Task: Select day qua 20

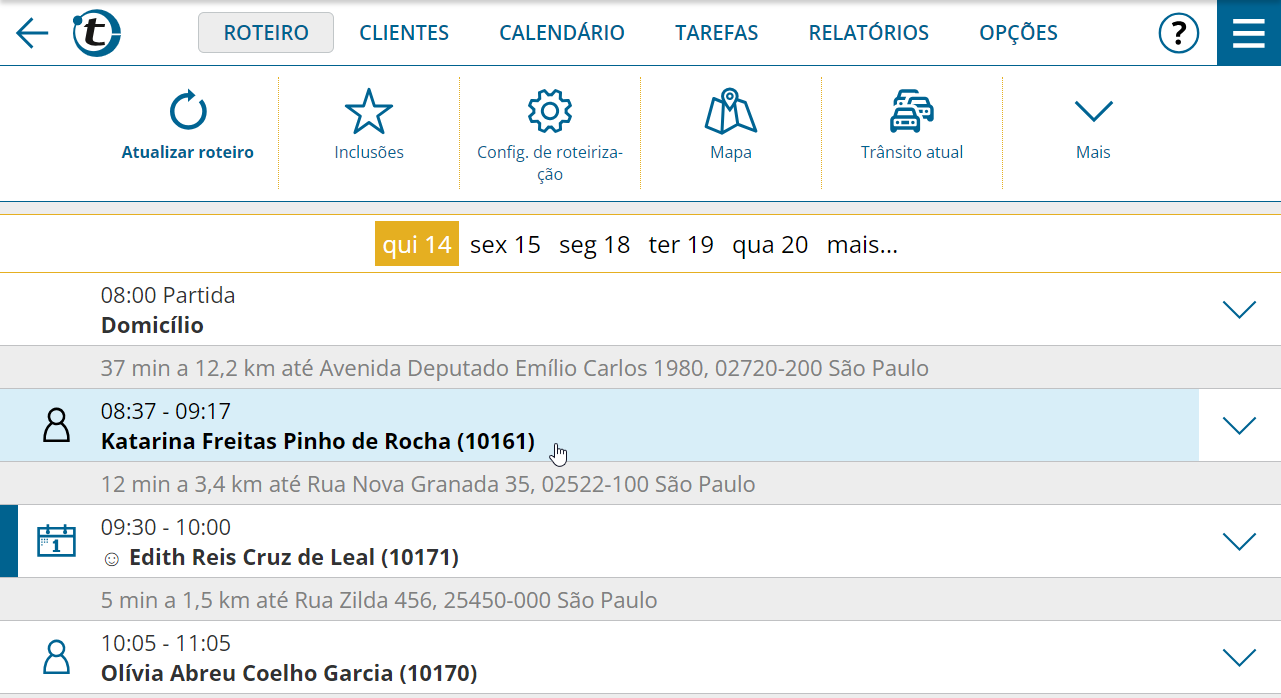Action: pos(770,244)
